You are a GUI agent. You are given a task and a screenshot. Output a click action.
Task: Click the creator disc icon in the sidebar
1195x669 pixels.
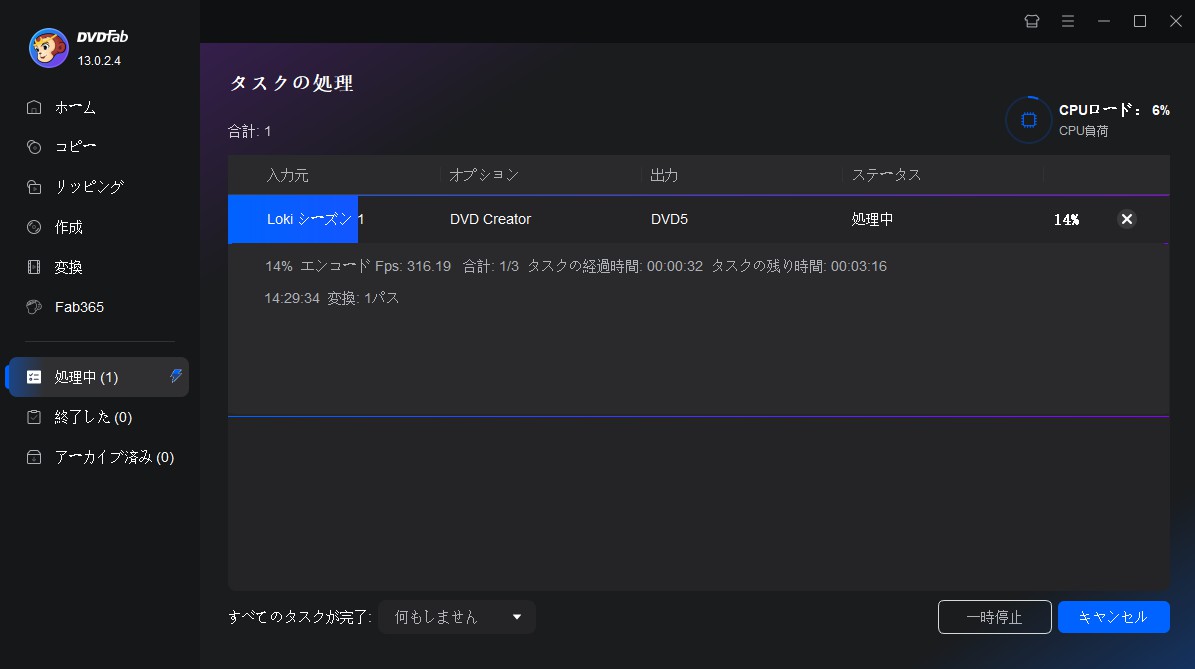tap(34, 227)
